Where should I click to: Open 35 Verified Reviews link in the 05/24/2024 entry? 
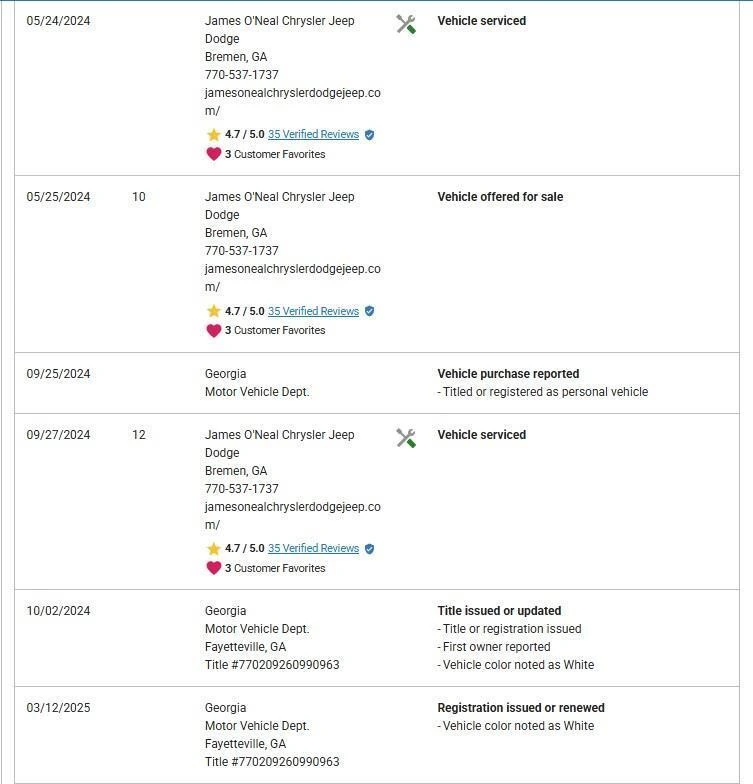click(313, 134)
